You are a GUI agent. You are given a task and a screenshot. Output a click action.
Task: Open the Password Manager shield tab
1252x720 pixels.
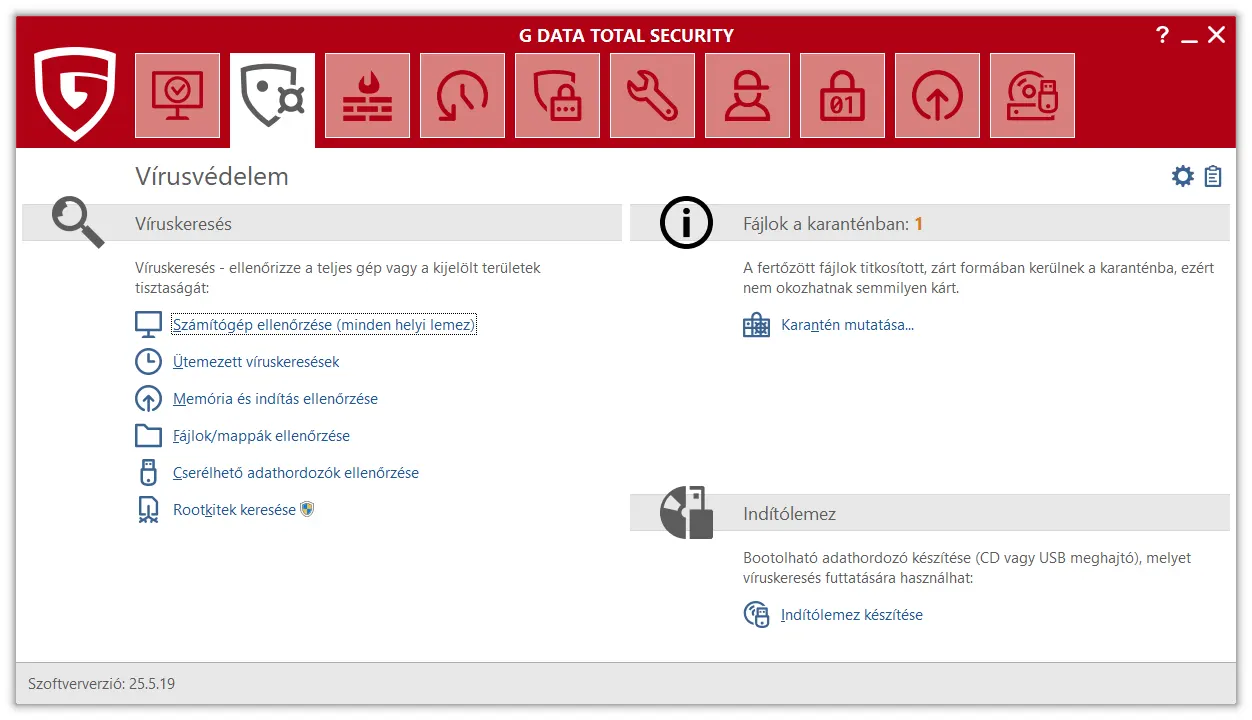click(x=557, y=96)
